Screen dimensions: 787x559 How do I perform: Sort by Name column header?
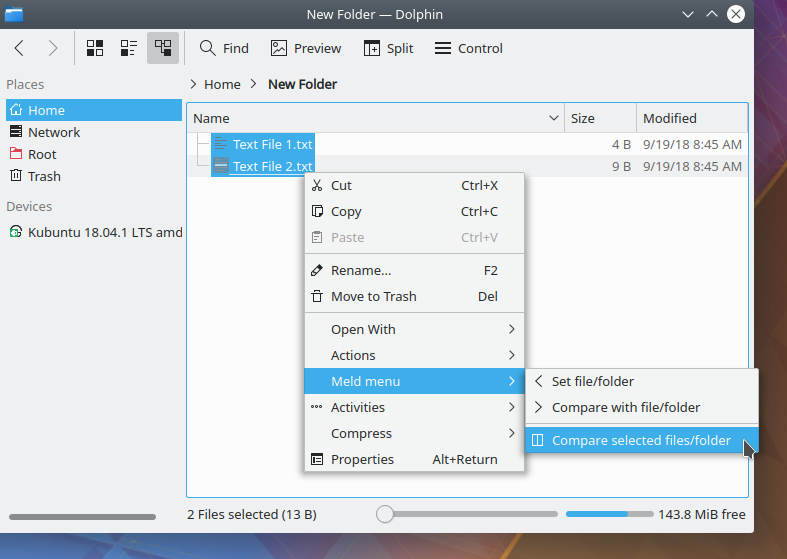[375, 118]
